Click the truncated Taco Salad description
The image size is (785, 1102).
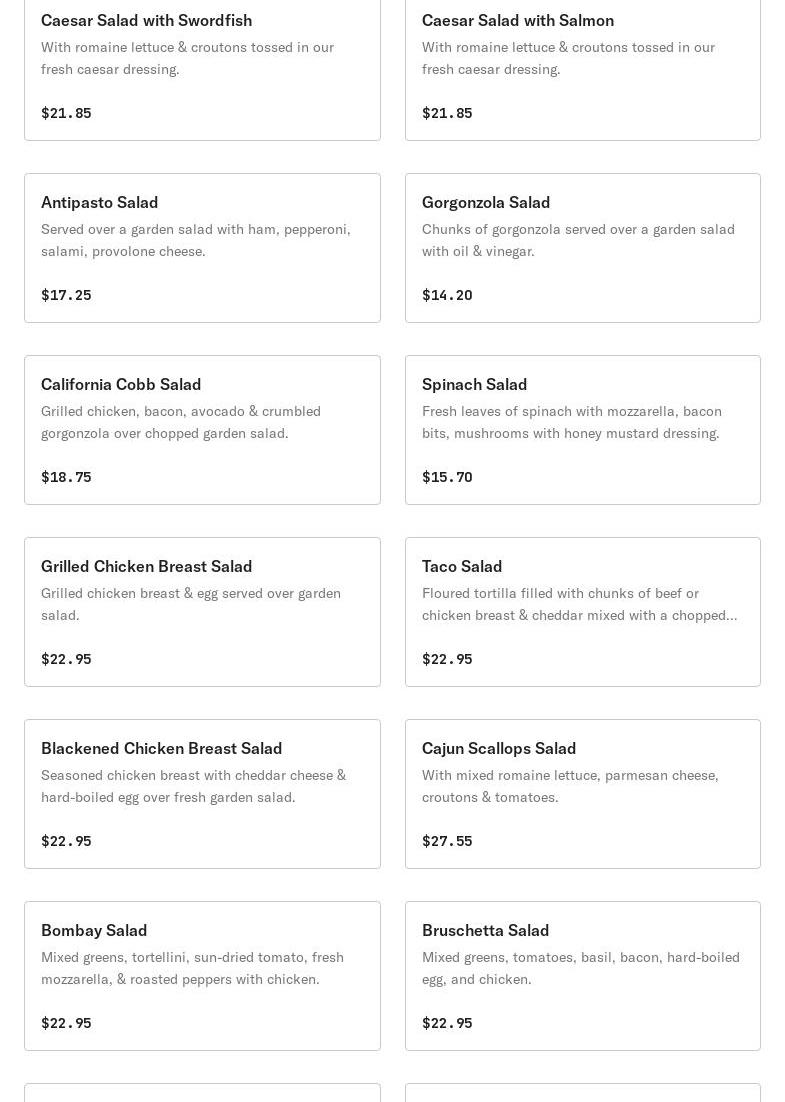click(x=579, y=604)
